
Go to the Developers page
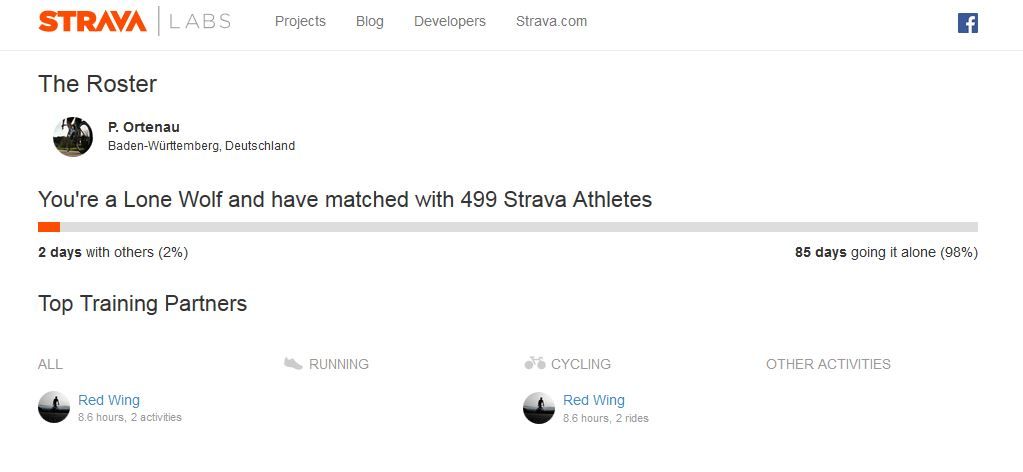point(449,21)
